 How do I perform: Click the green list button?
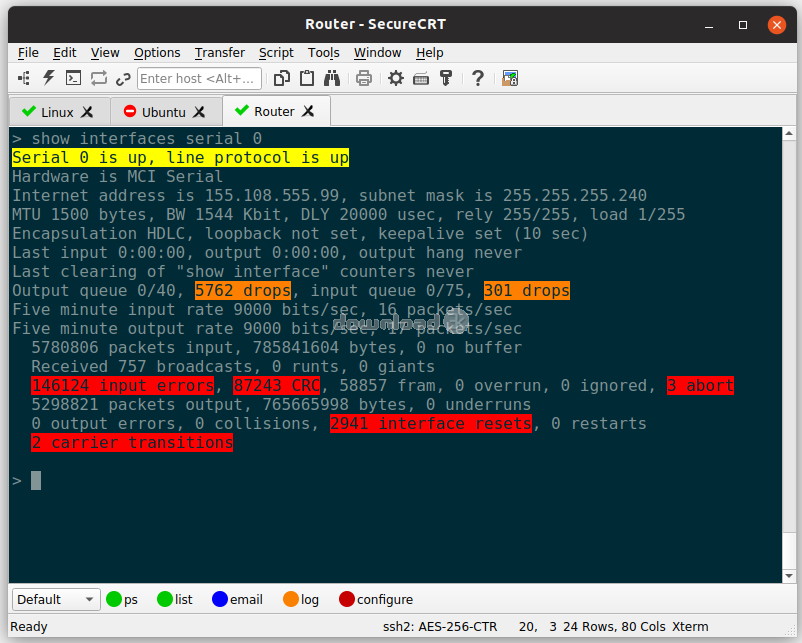(175, 599)
